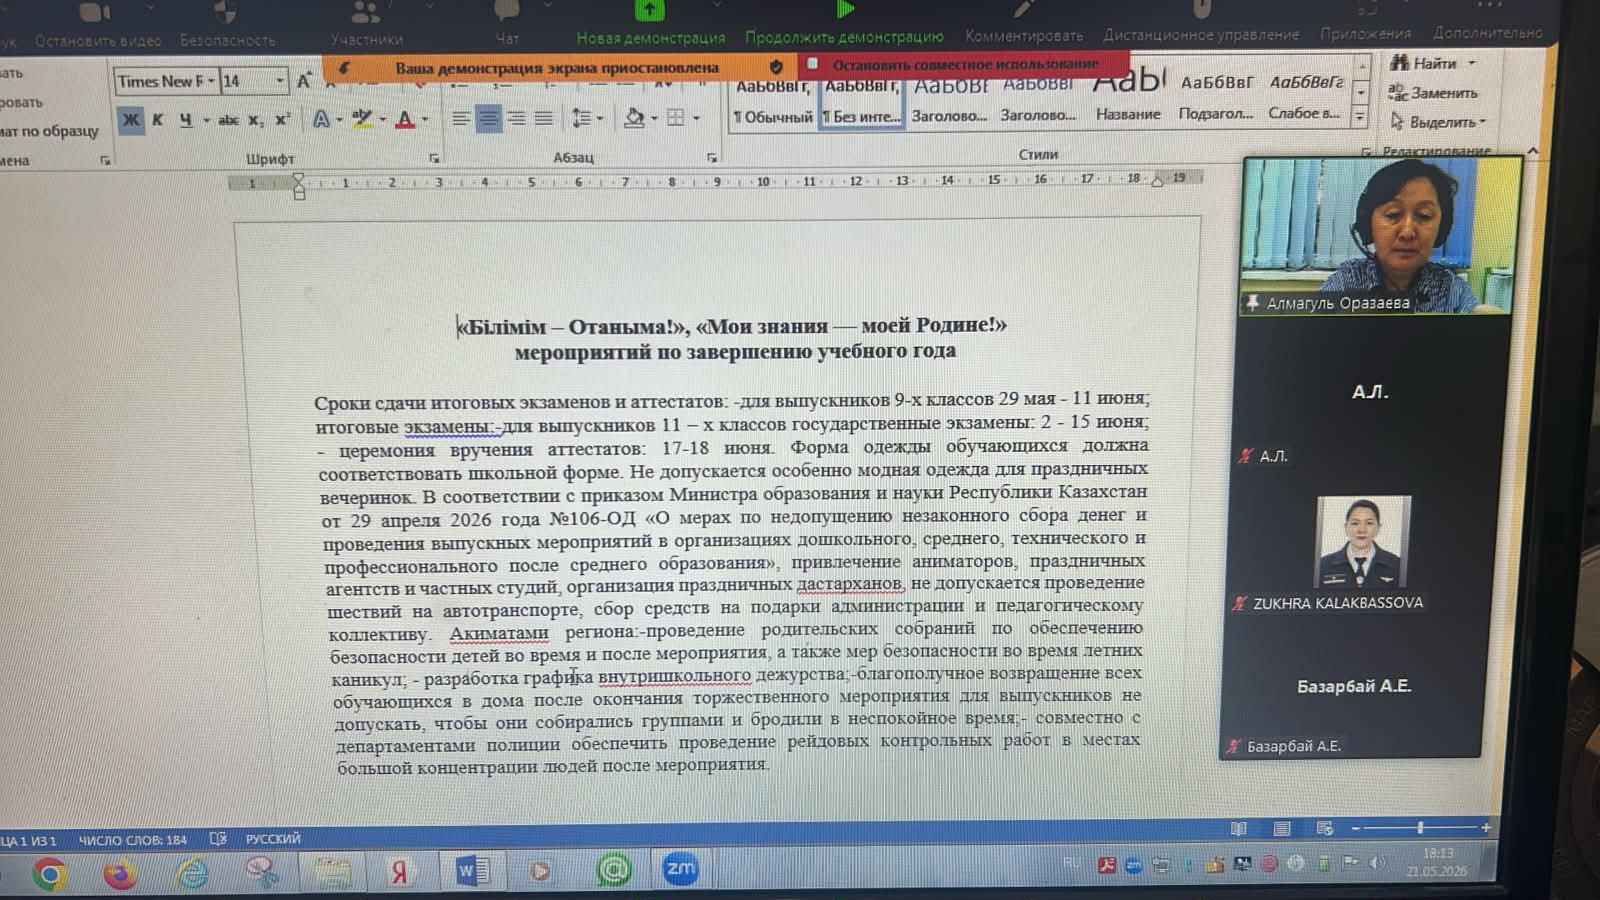Click Остановить видео in Zoom toolbar

[97, 27]
